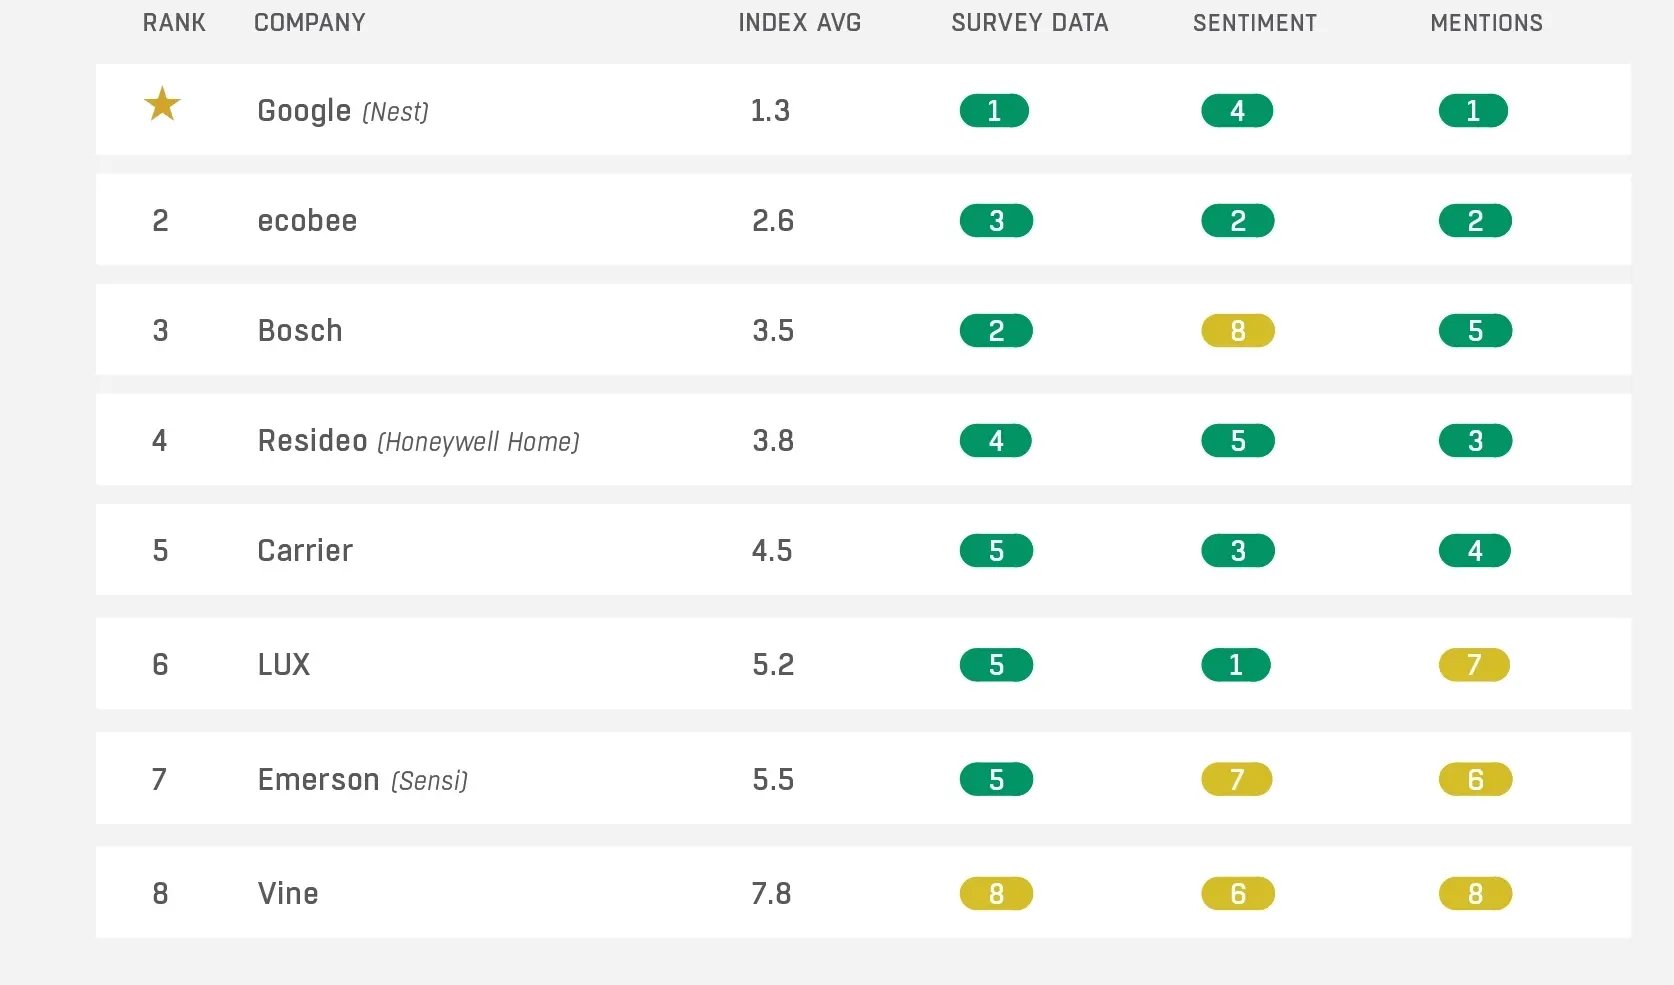1674x985 pixels.
Task: Click the Emerson (Sensi) company name
Action: 362,780
